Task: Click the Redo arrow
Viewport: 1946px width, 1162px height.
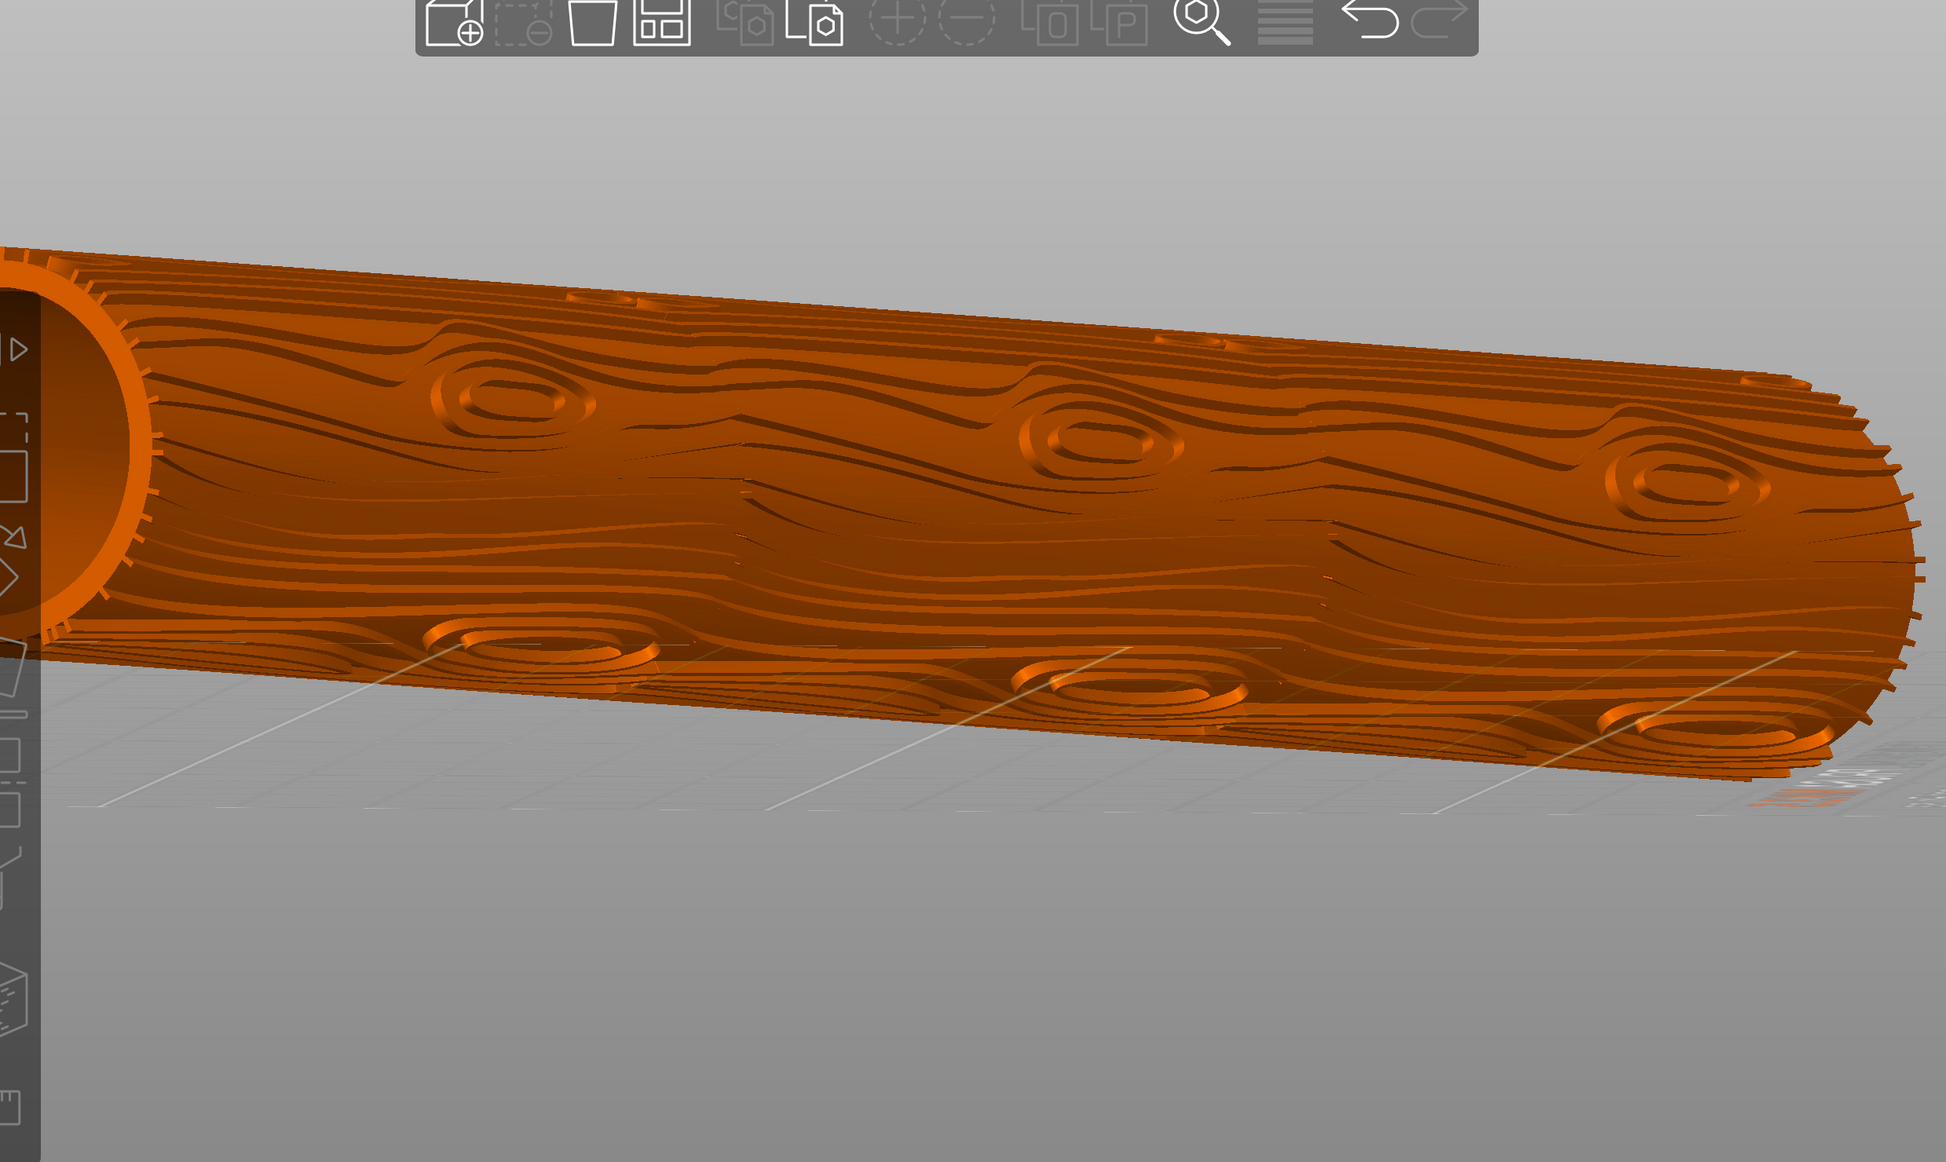Action: pos(1438,18)
